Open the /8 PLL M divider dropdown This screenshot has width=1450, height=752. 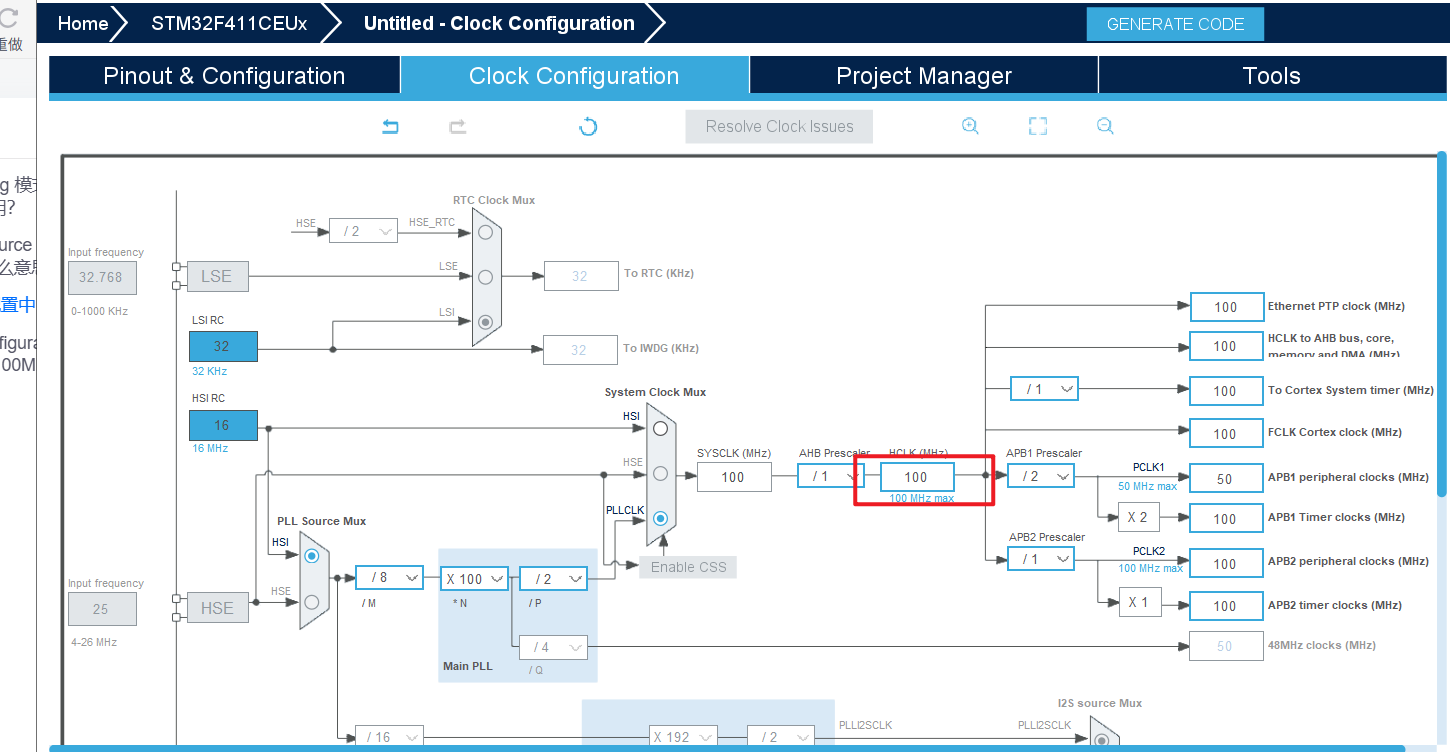391,578
